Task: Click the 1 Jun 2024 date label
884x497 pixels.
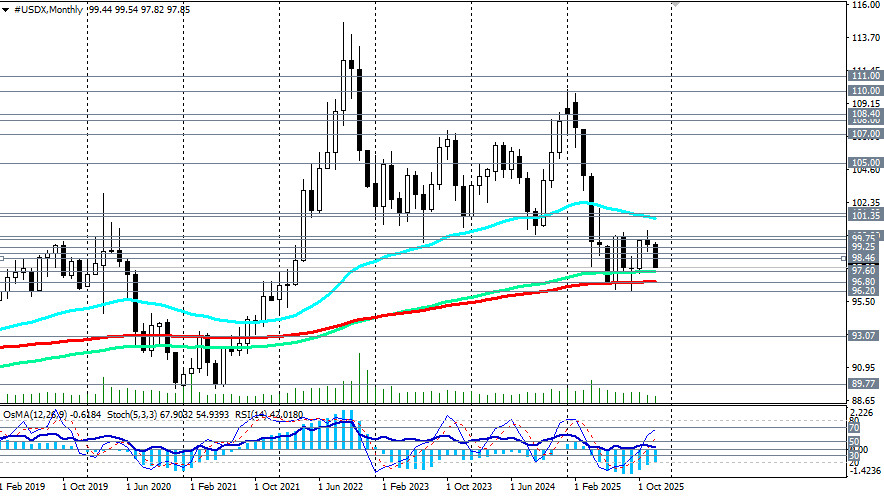Action: pos(533,486)
